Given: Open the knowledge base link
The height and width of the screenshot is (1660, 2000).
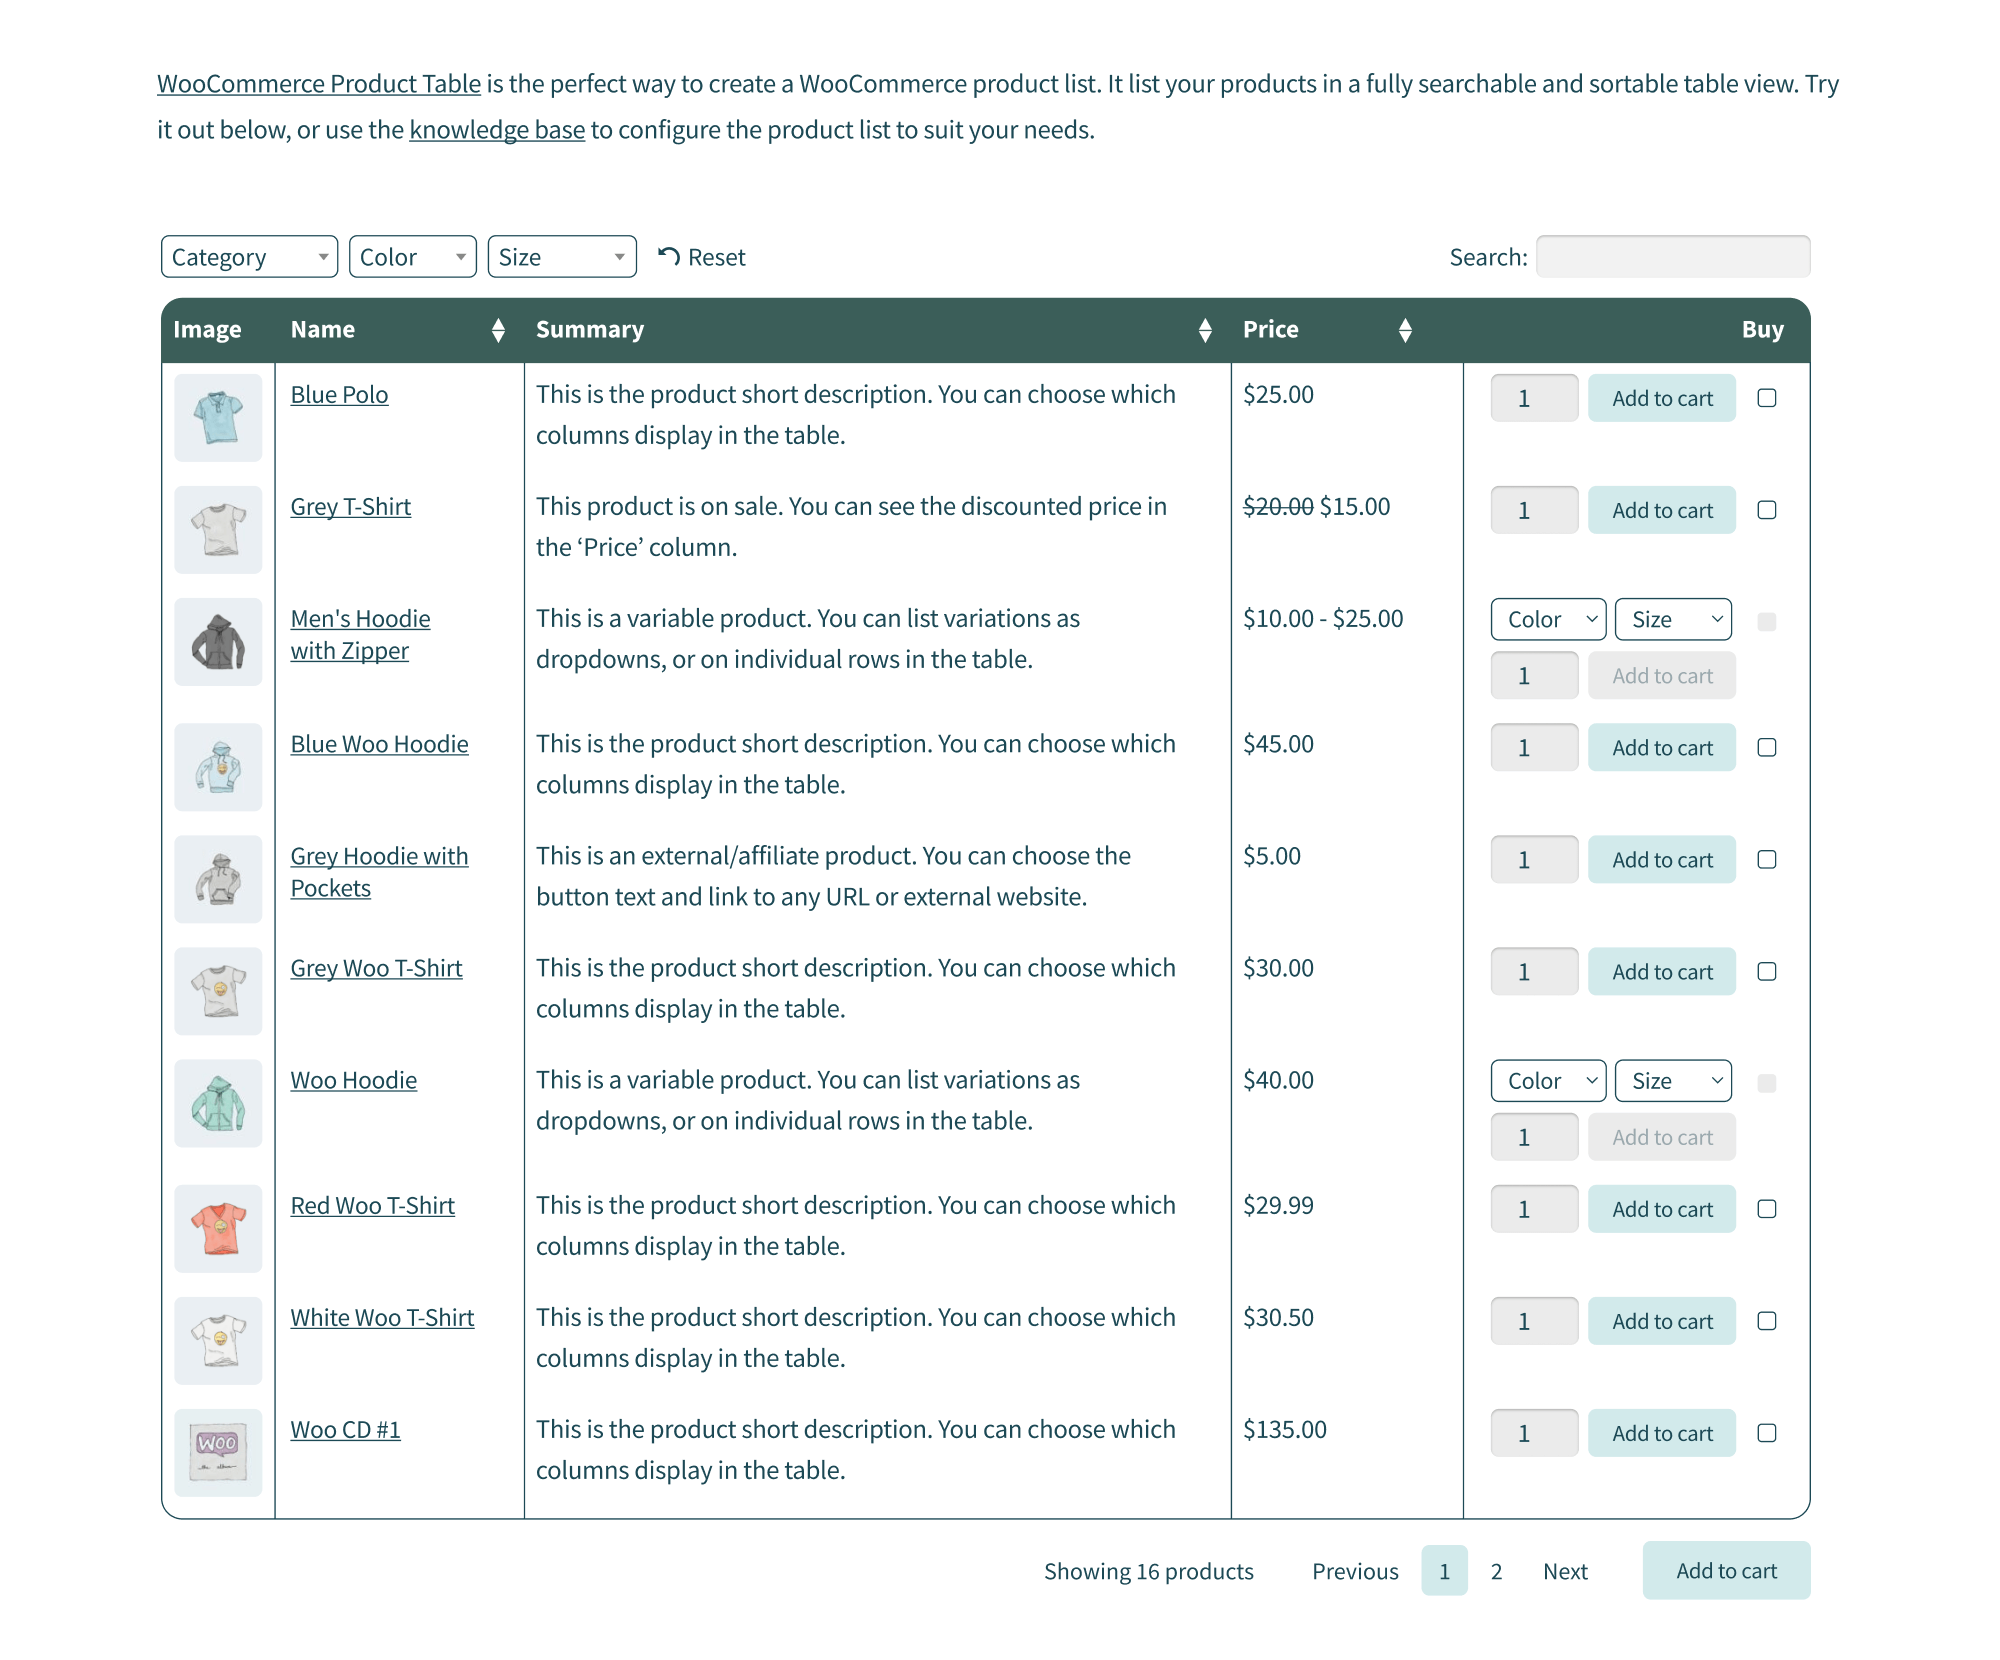Looking at the screenshot, I should click(497, 130).
